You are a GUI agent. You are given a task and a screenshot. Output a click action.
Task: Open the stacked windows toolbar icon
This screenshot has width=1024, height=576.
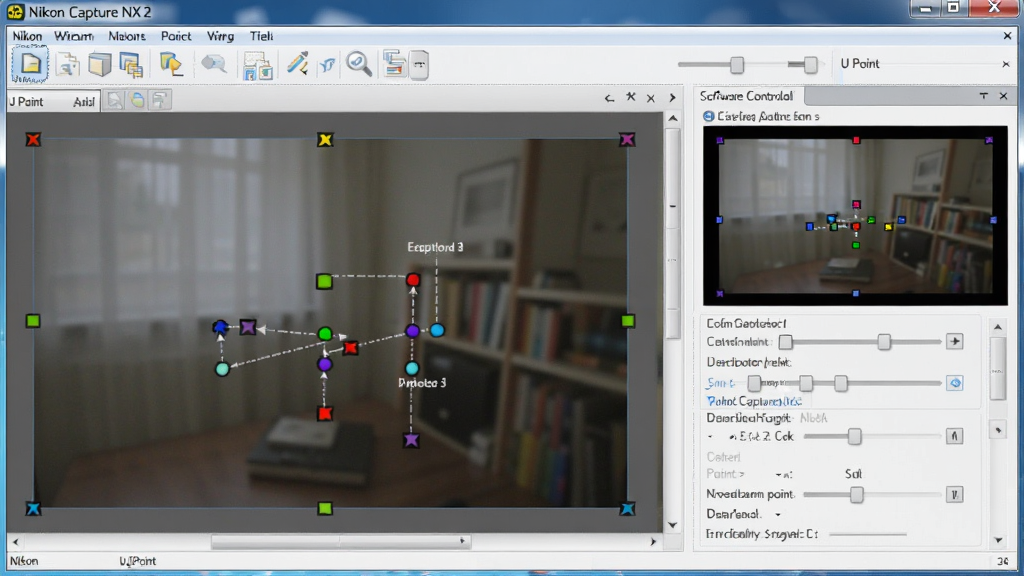click(x=131, y=65)
